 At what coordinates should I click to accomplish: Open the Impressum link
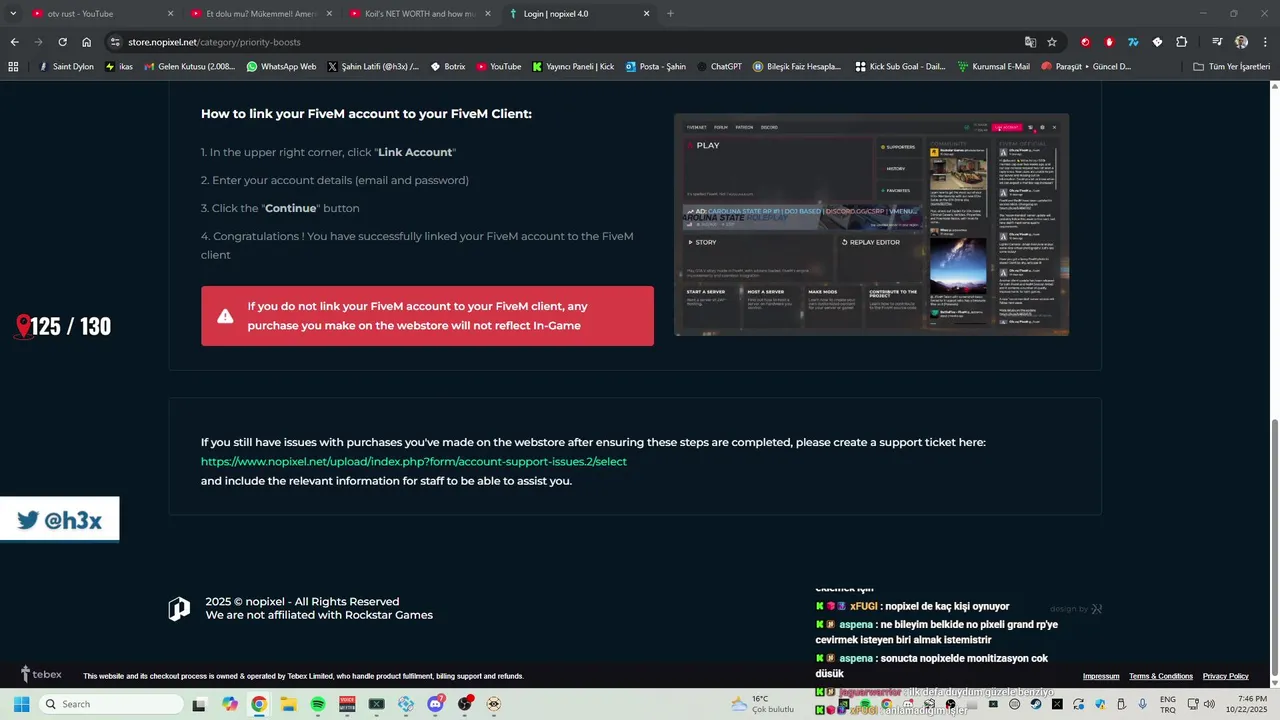pyautogui.click(x=1101, y=676)
